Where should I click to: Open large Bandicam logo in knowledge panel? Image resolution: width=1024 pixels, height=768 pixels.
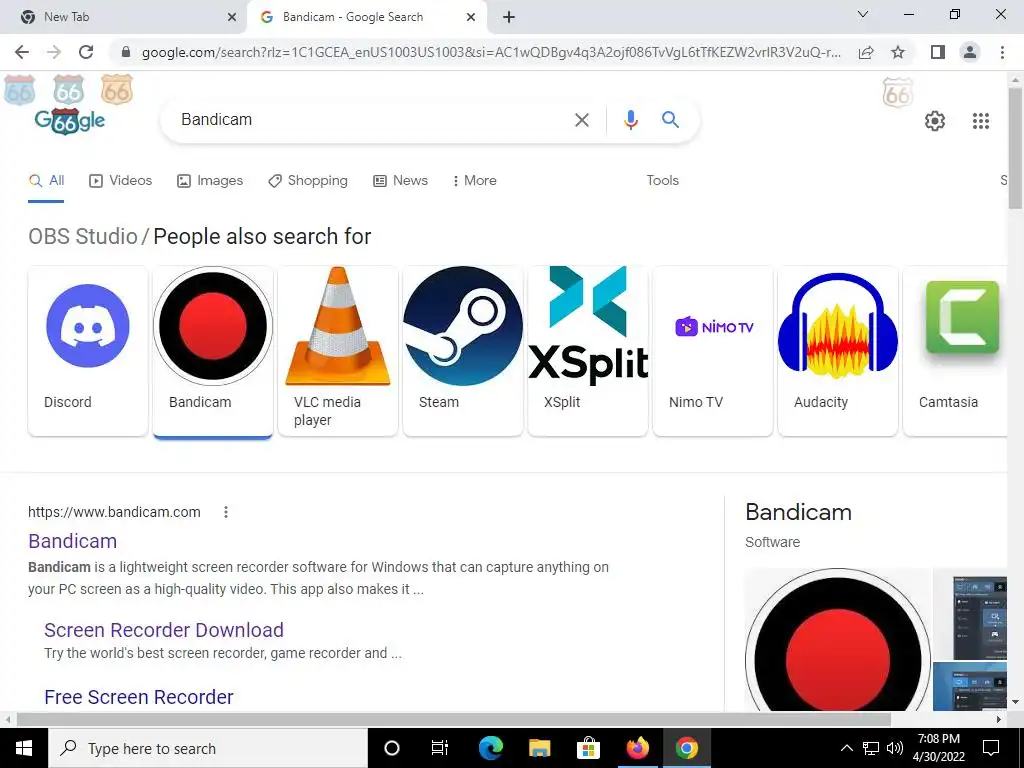tap(837, 639)
